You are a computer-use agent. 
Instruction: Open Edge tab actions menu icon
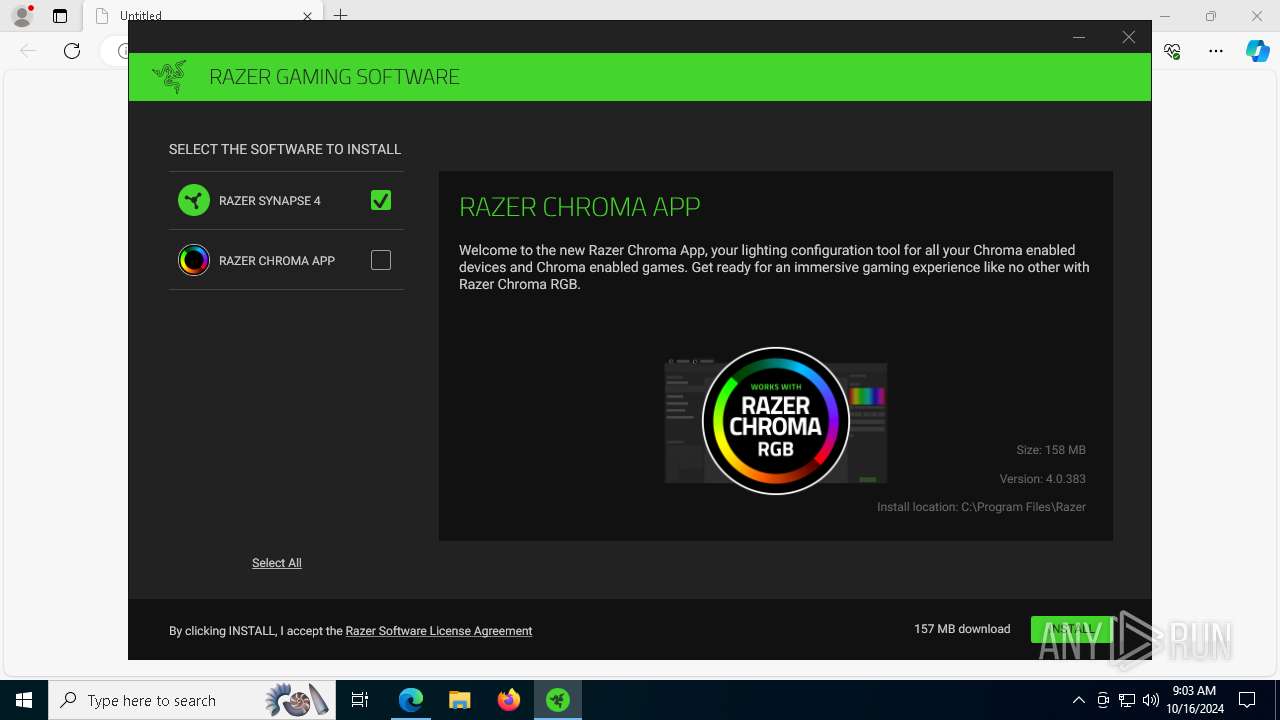60,16
